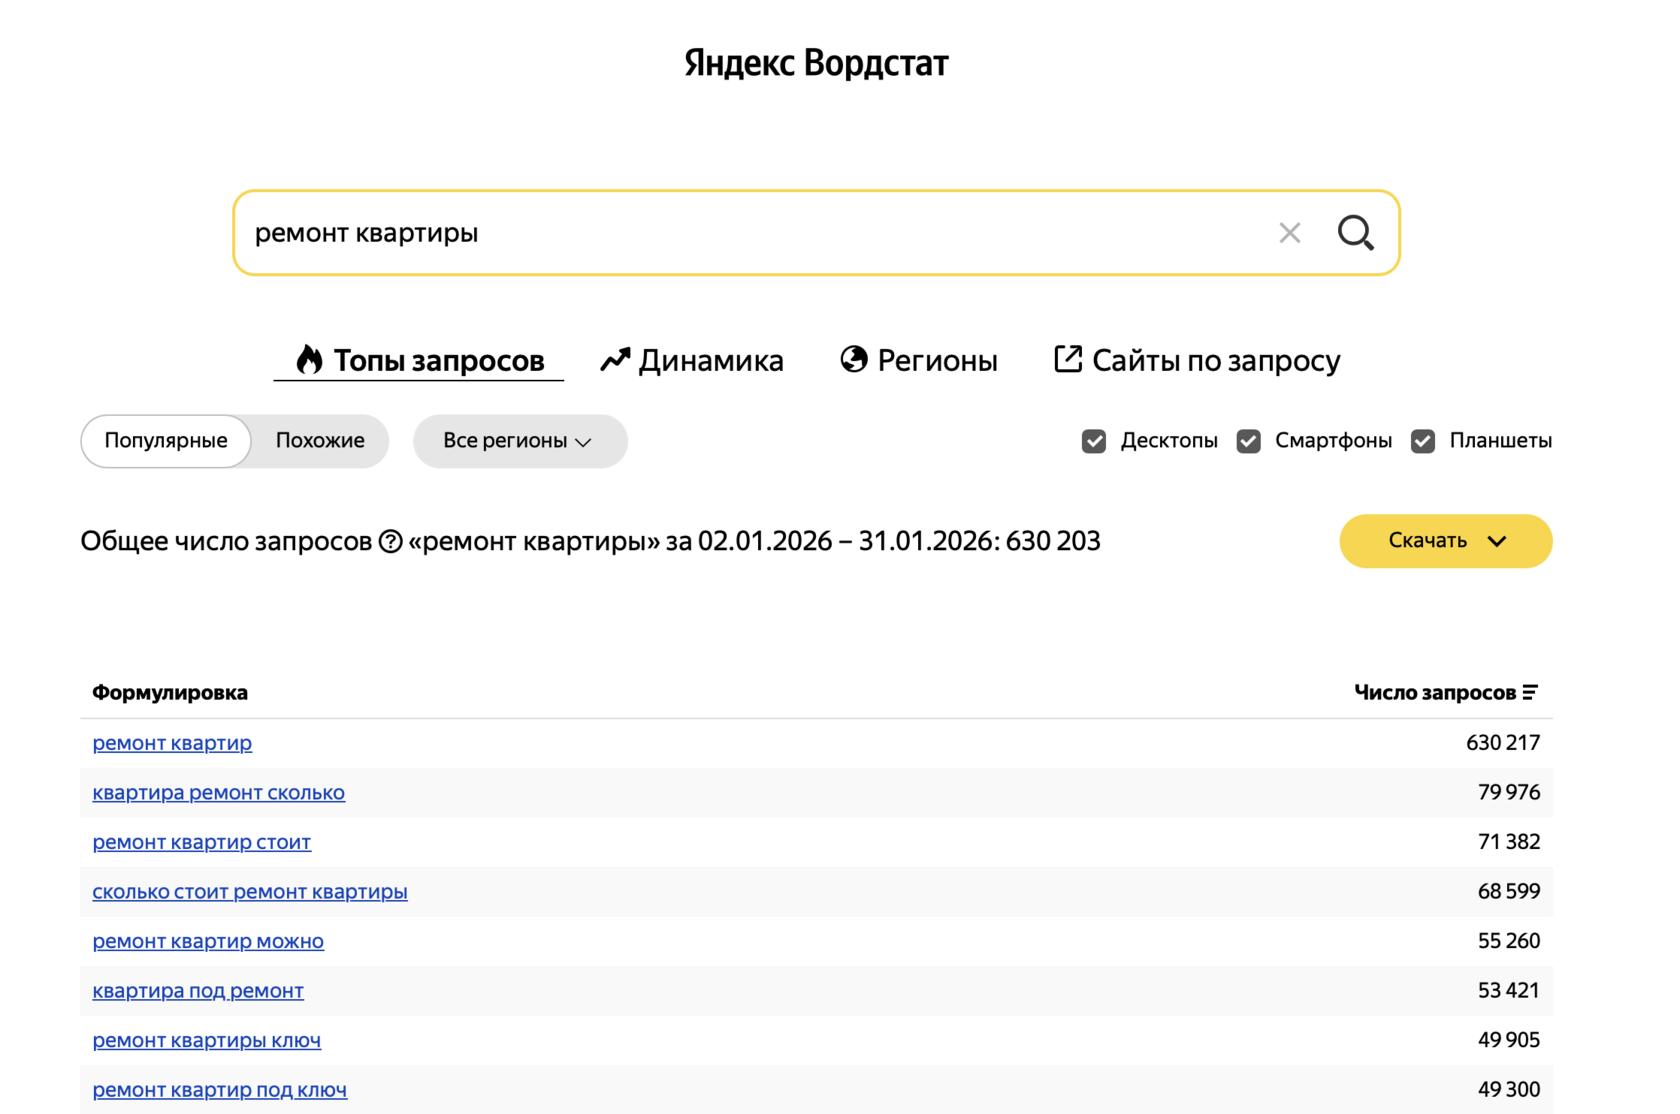Uncheck the Десктопы checkbox
Viewport: 1680px width, 1114px height.
click(x=1094, y=440)
